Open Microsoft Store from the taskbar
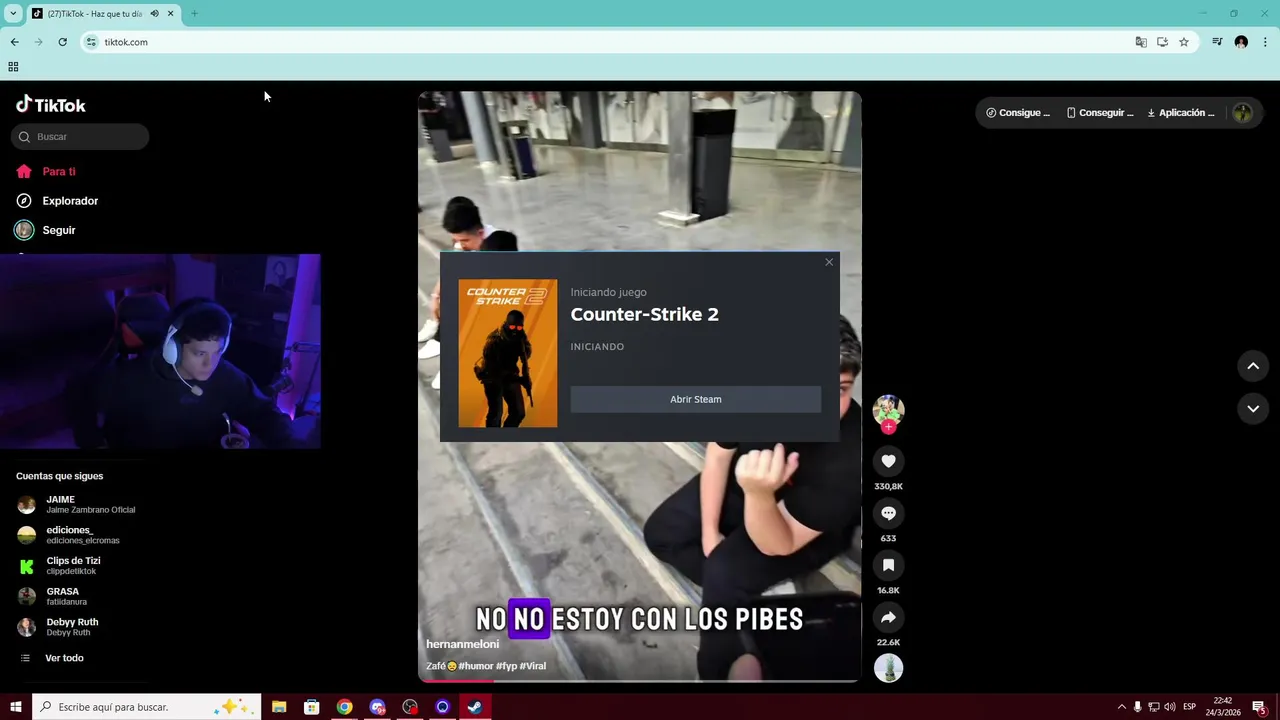The image size is (1280, 720). tap(312, 707)
